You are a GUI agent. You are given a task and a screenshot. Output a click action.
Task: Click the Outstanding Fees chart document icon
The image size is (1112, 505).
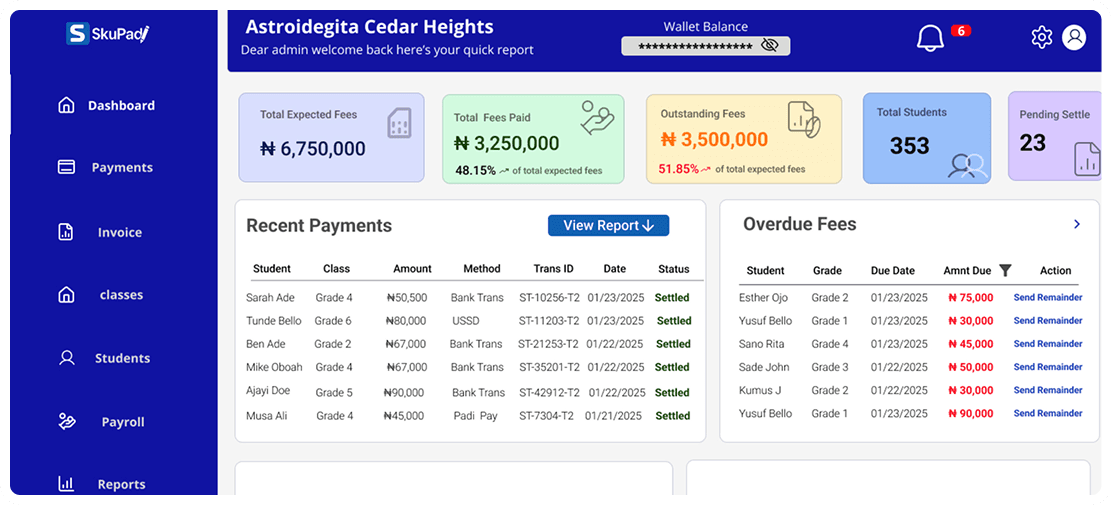point(804,119)
